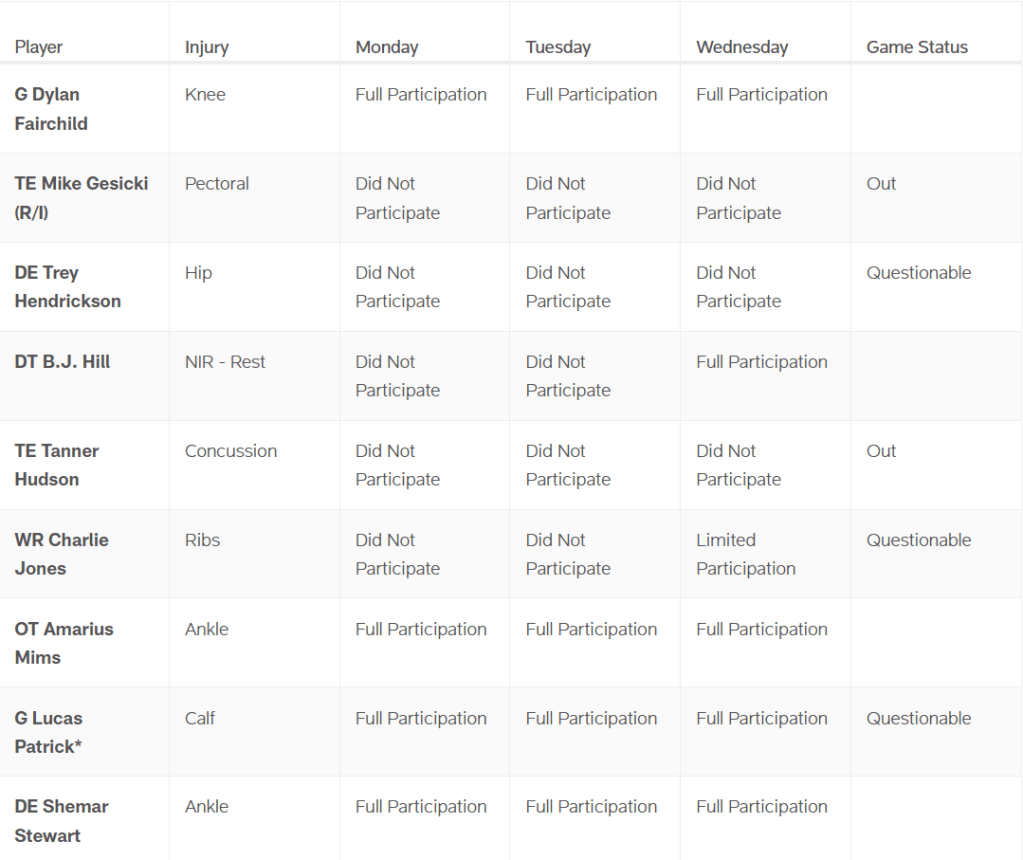Click the Injury column header
Screen dimensions: 1023x860
(207, 47)
